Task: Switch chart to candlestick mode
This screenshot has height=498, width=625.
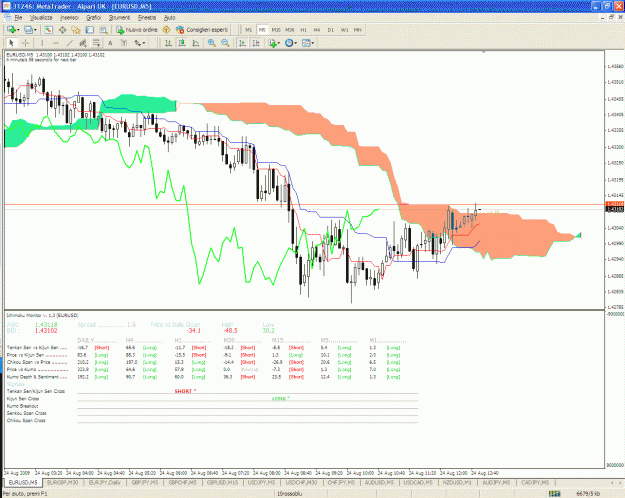Action: (x=182, y=43)
